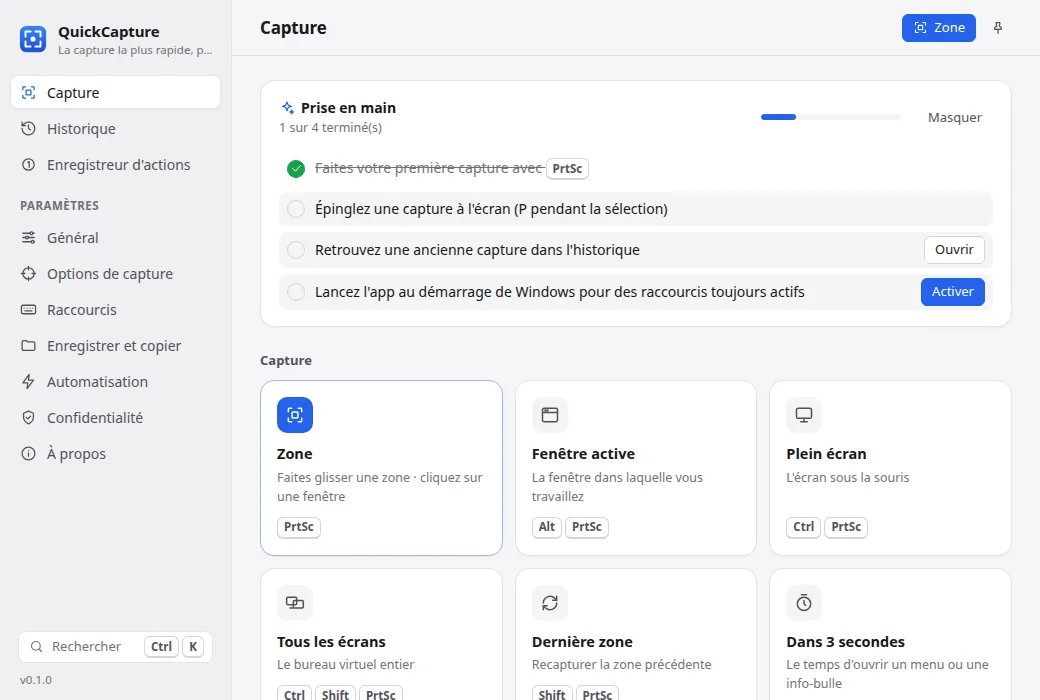Click the Rechercher search field
1040x700 pixels.
[x=115, y=646]
